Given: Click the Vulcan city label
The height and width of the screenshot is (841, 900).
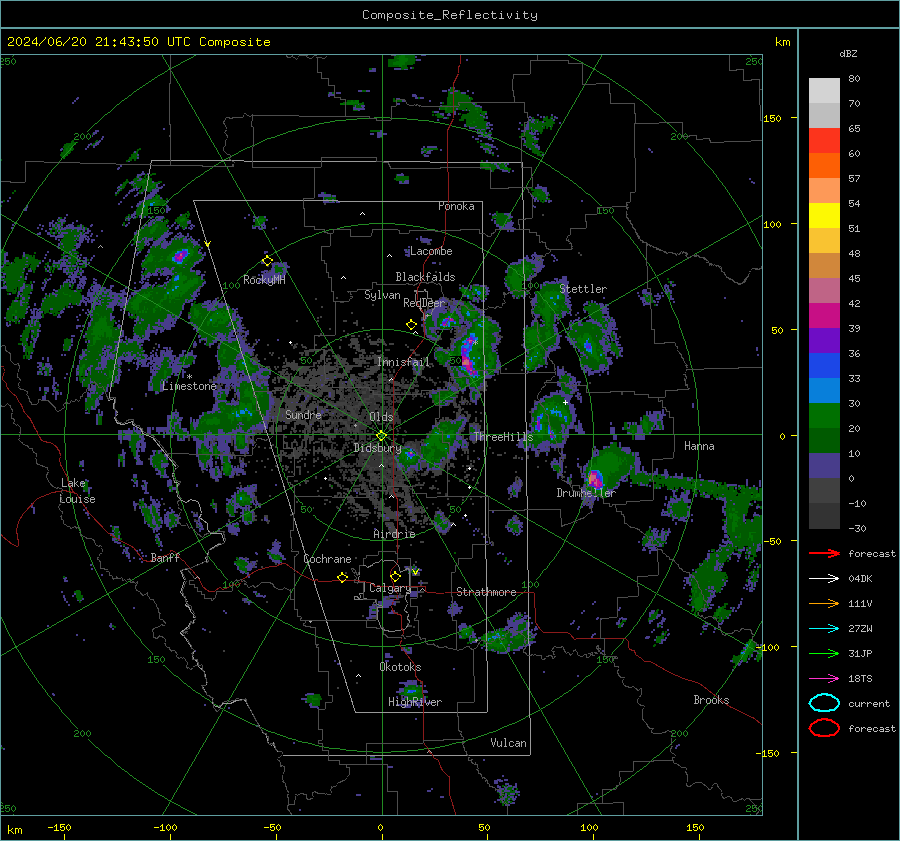Looking at the screenshot, I should 508,743.
